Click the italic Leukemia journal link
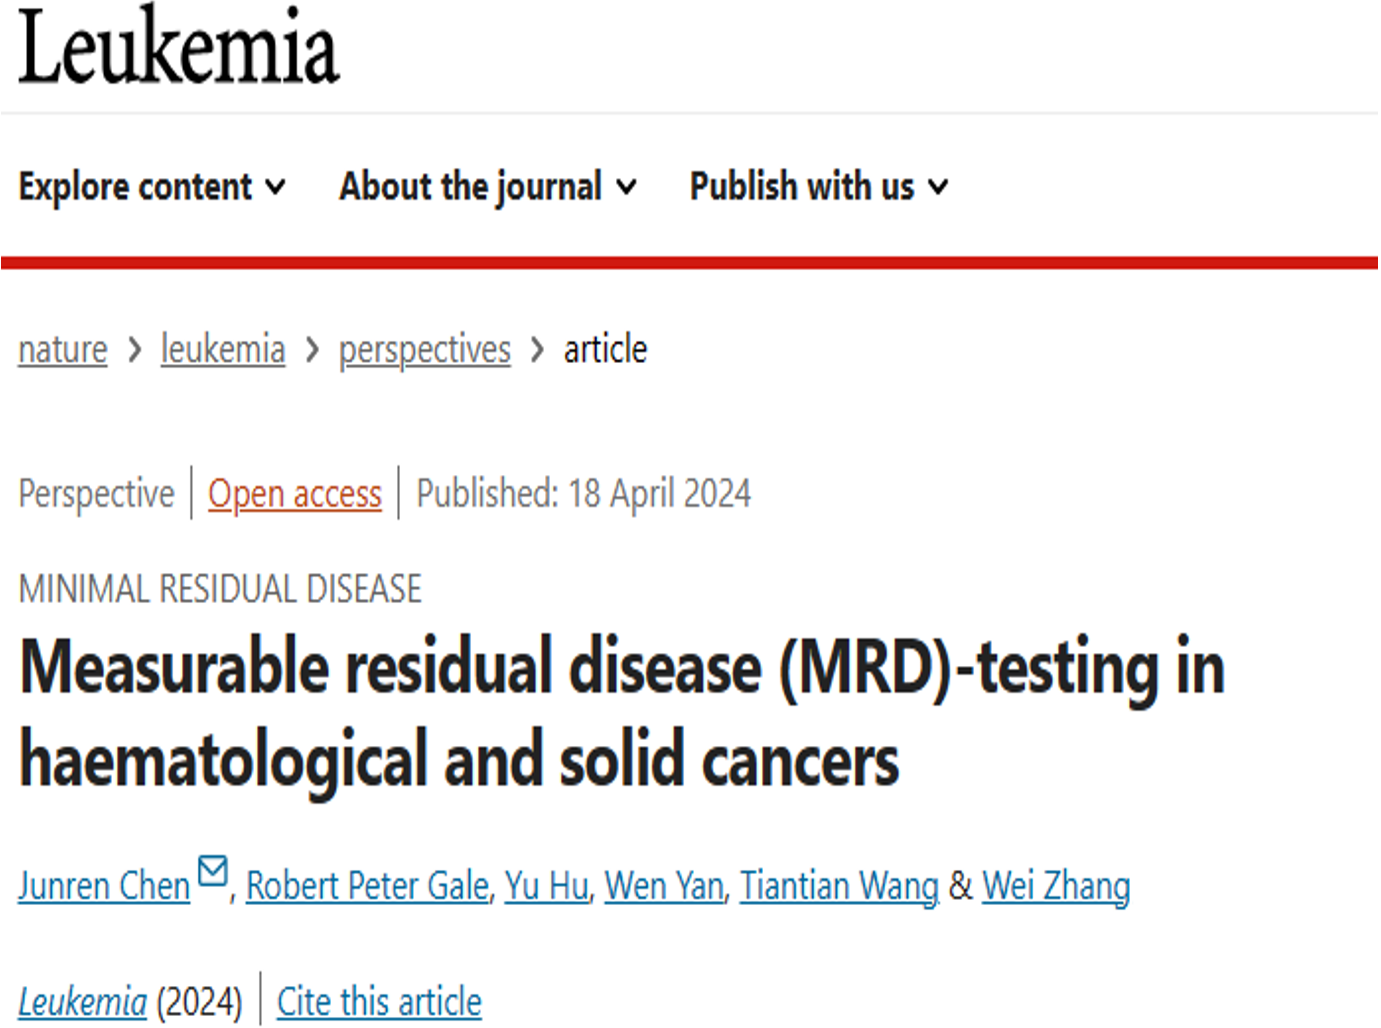This screenshot has width=1381, height=1028. pos(83,1002)
